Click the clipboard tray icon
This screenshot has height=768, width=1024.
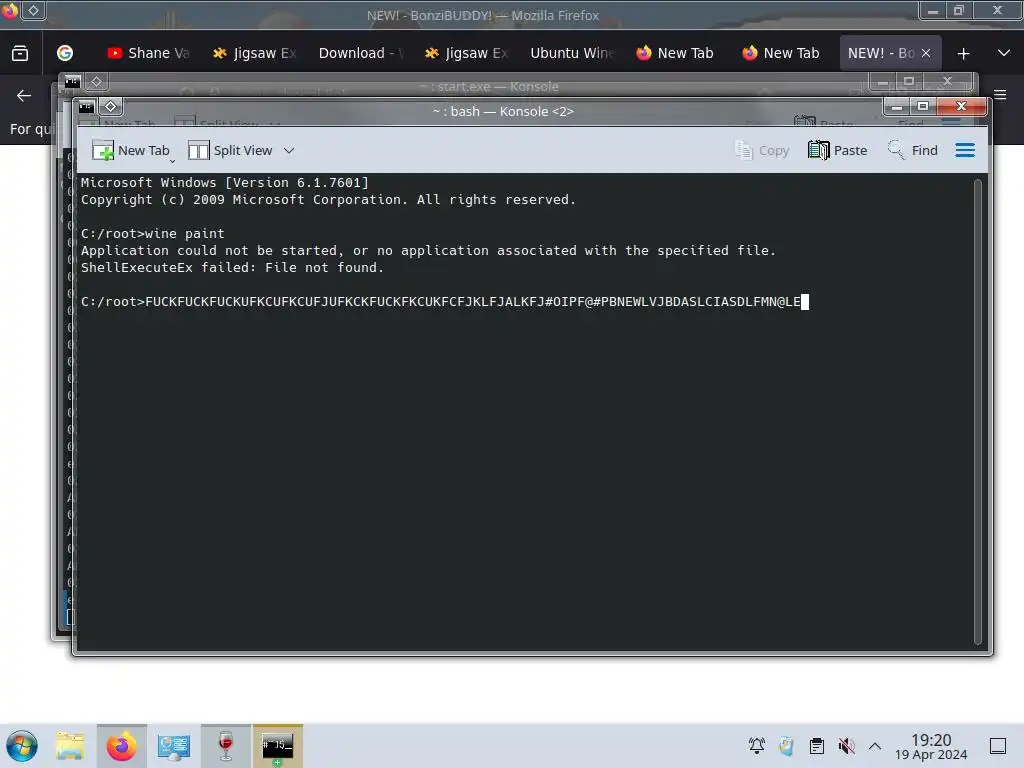pyautogui.click(x=816, y=746)
